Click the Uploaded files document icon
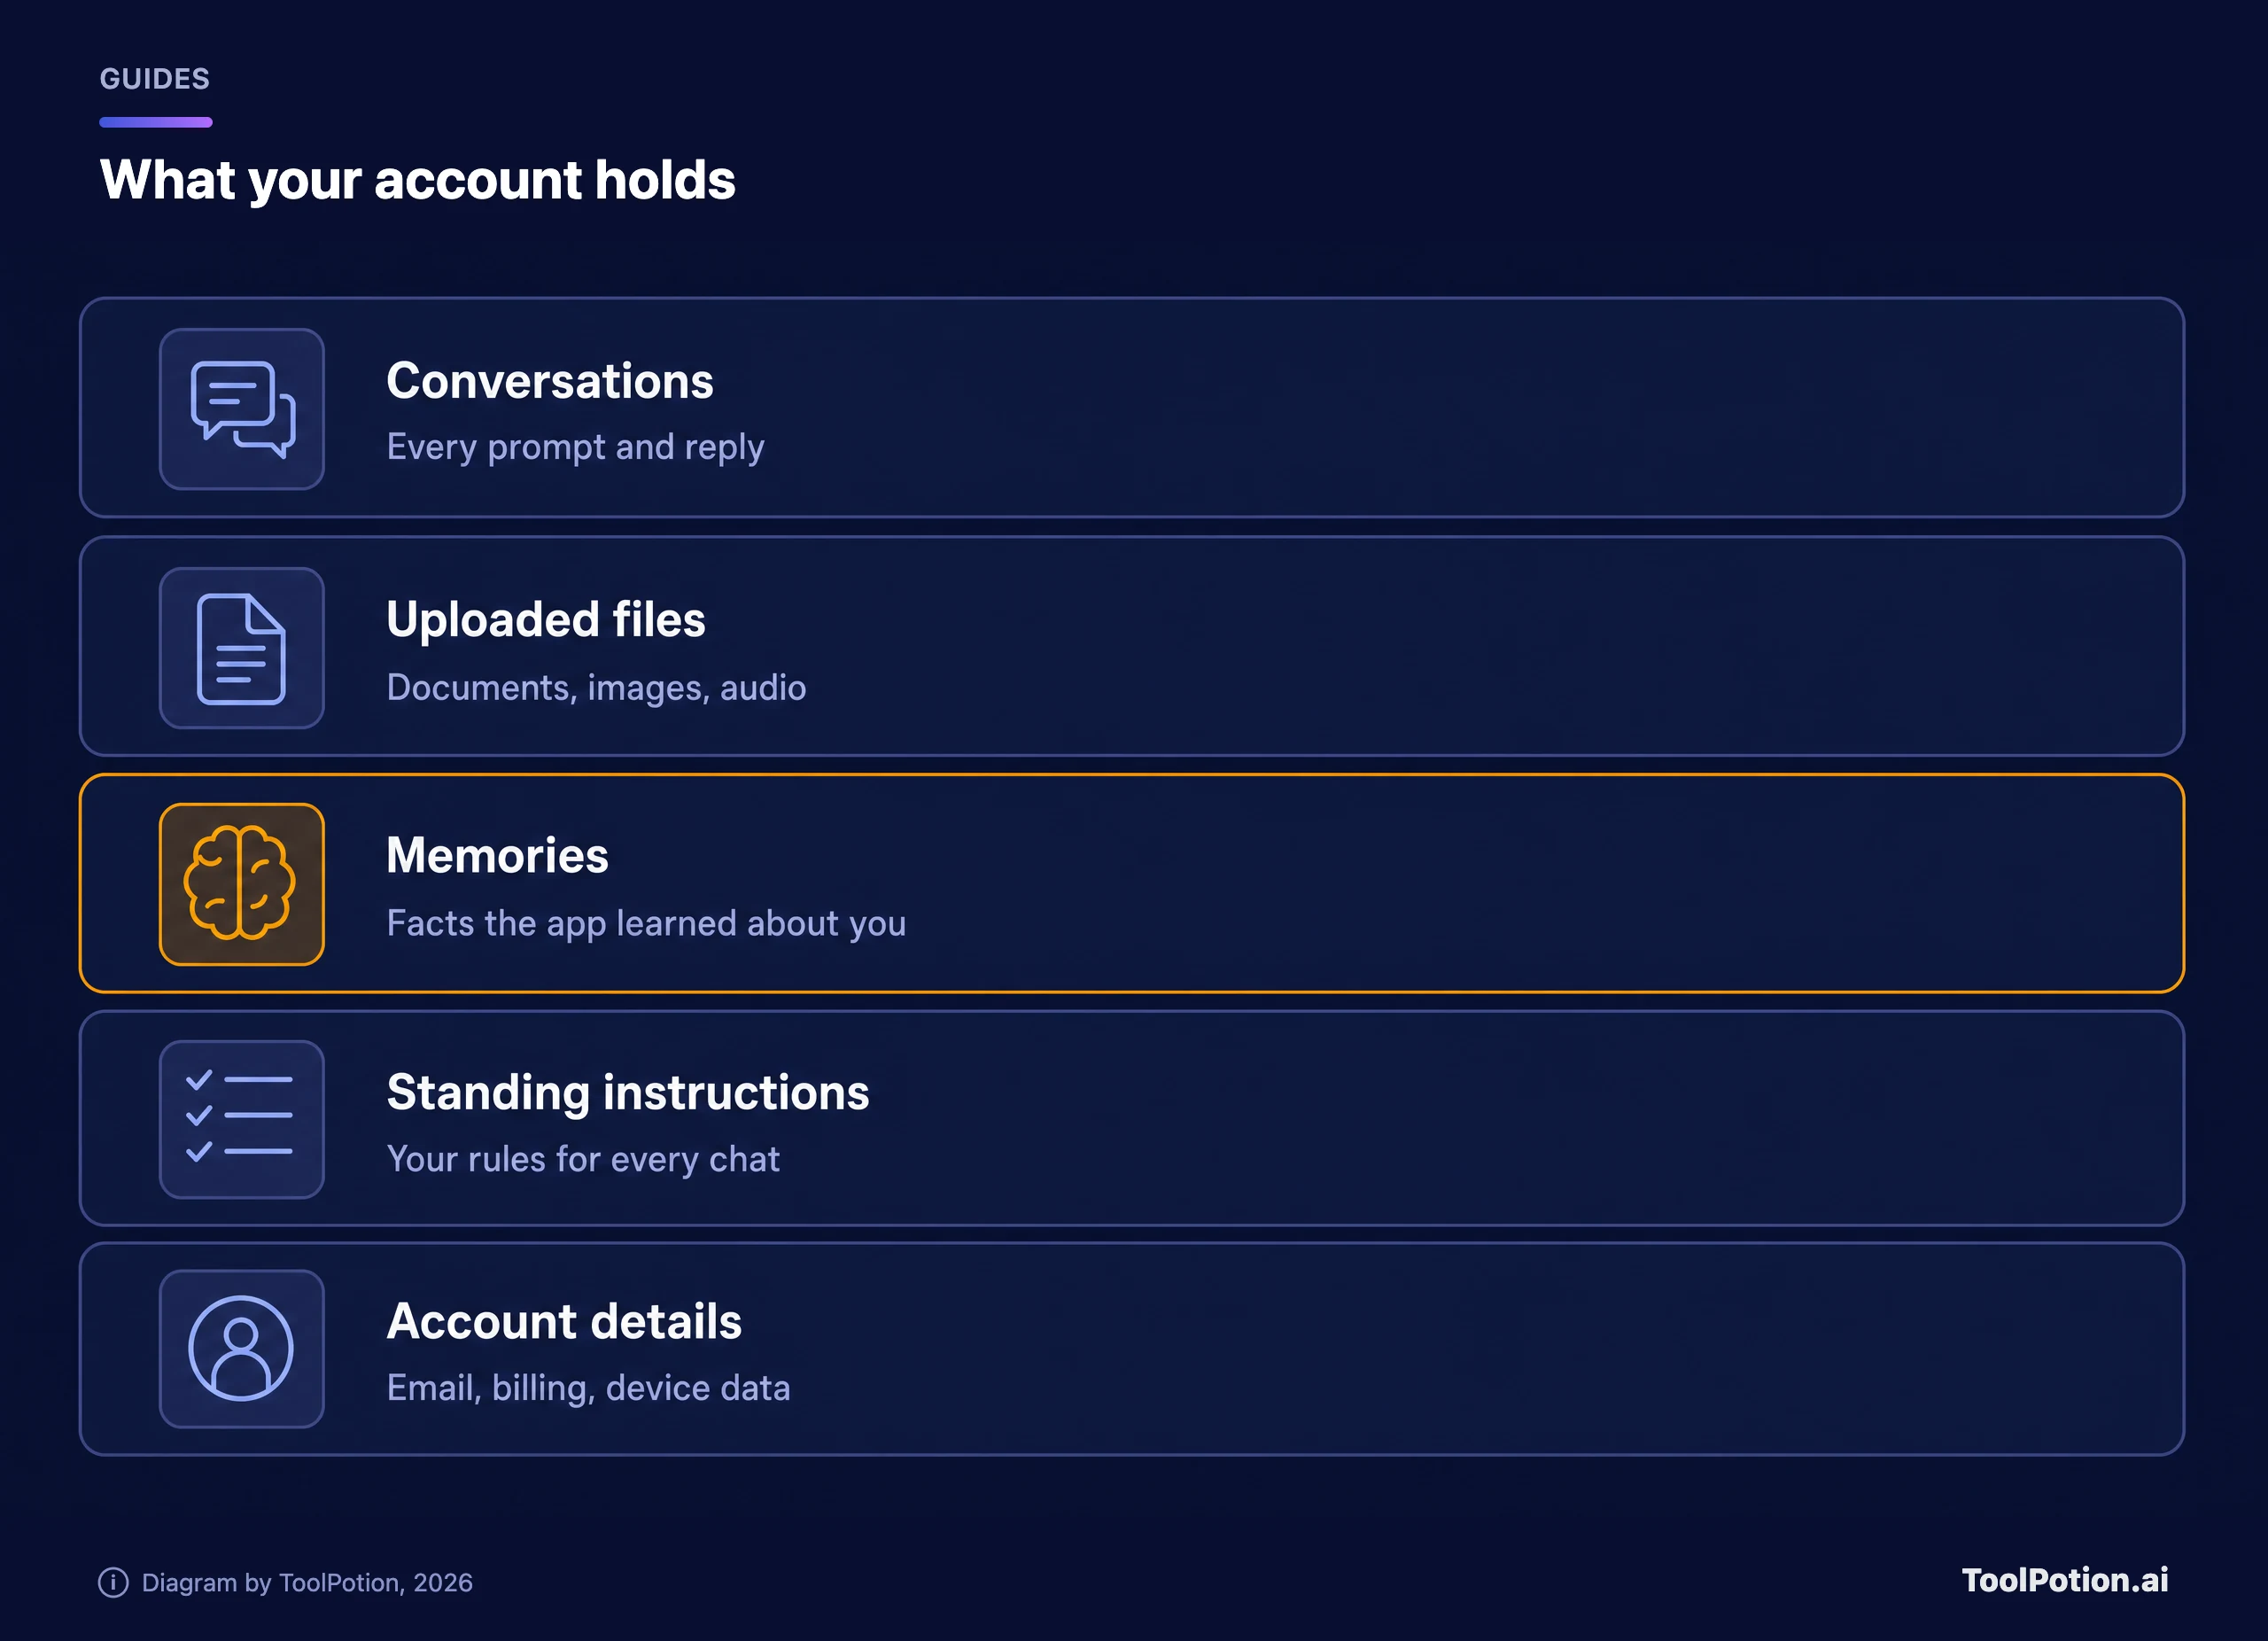 pyautogui.click(x=242, y=648)
